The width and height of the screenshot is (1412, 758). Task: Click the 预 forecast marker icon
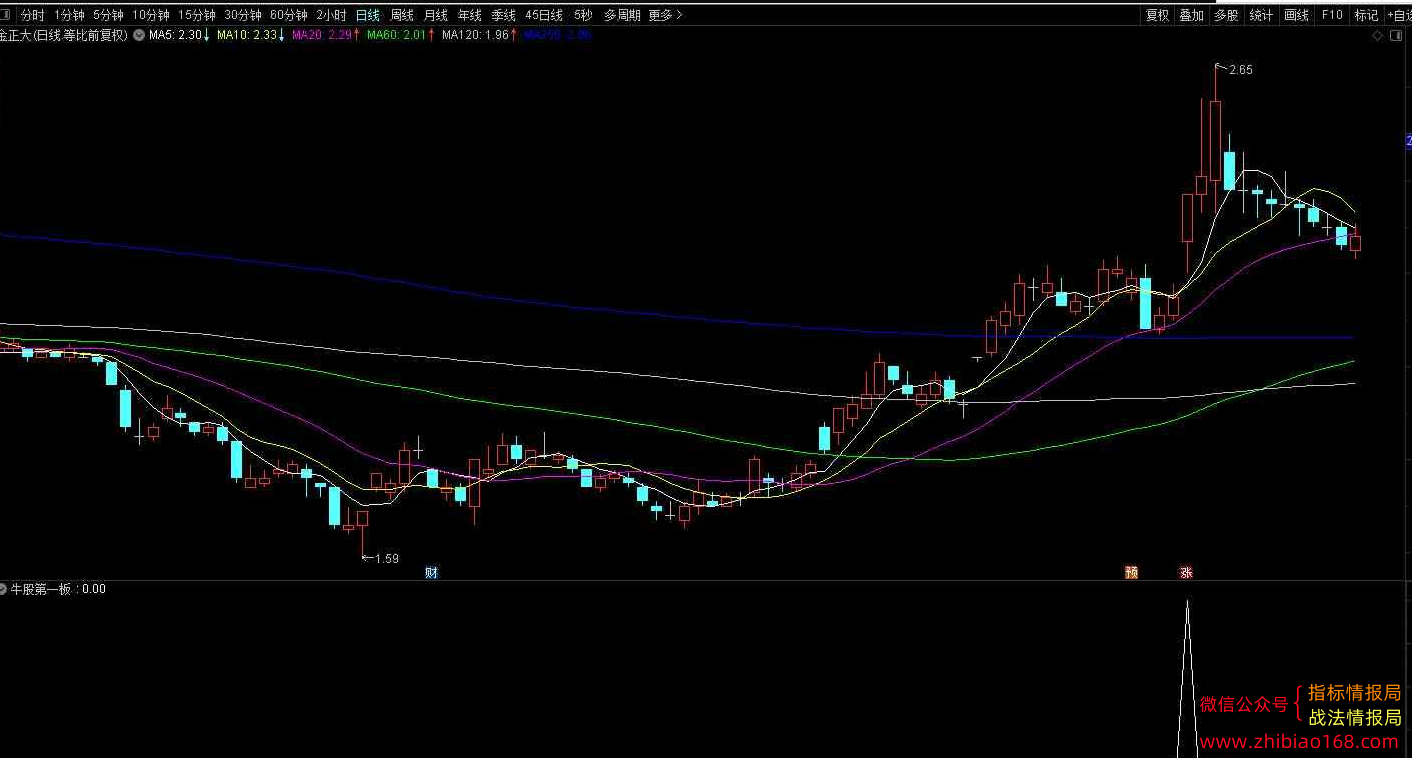click(1132, 573)
